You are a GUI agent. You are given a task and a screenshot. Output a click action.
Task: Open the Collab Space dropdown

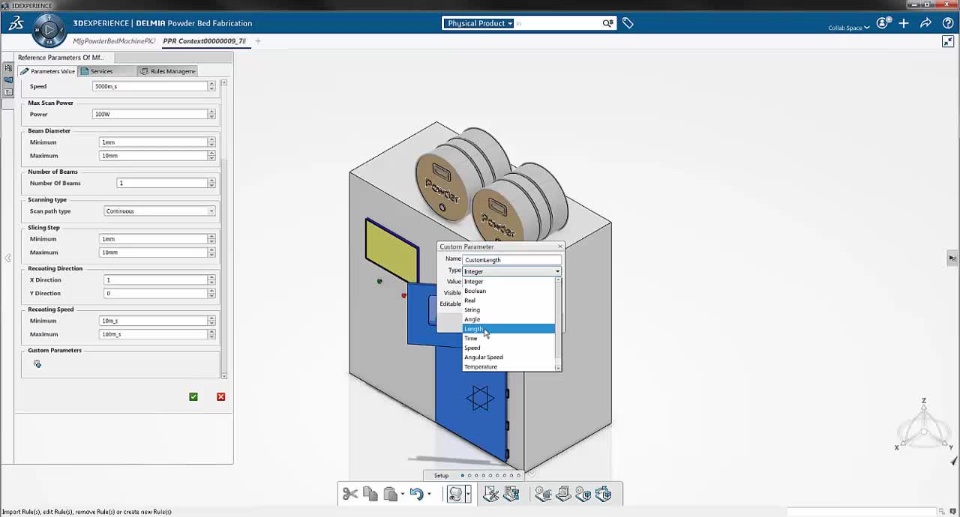[849, 28]
